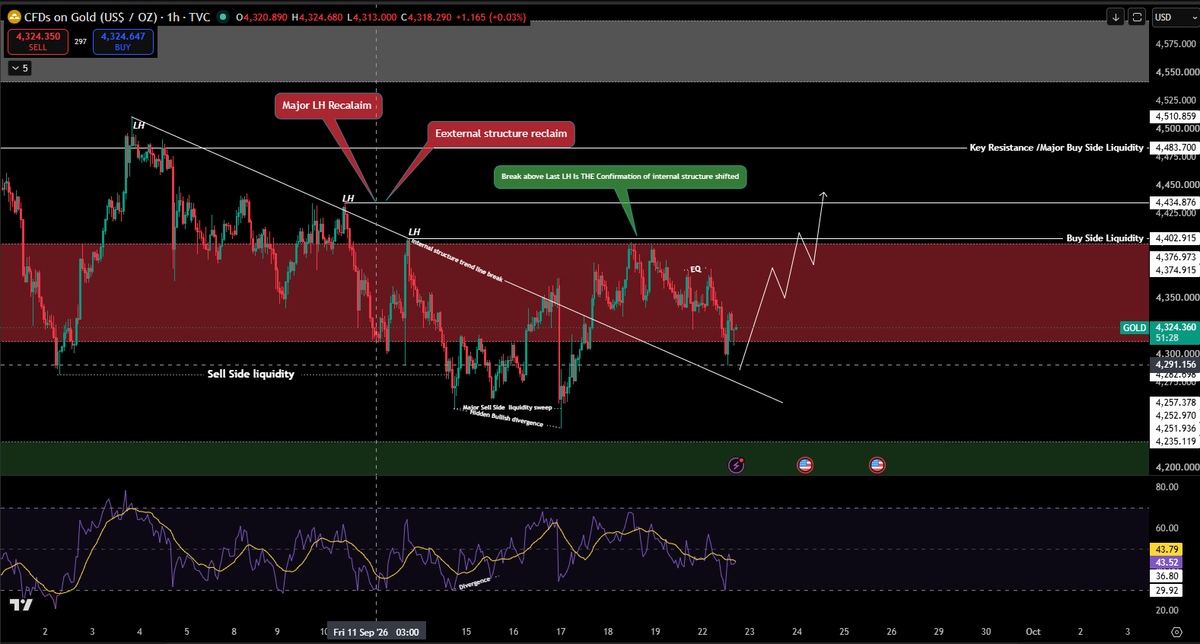Click the Buy Side Liquidity label
This screenshot has width=1200, height=644.
pos(1105,238)
